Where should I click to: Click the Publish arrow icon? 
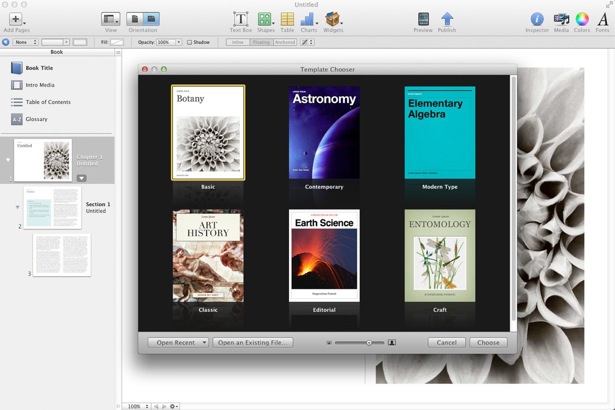pyautogui.click(x=447, y=19)
